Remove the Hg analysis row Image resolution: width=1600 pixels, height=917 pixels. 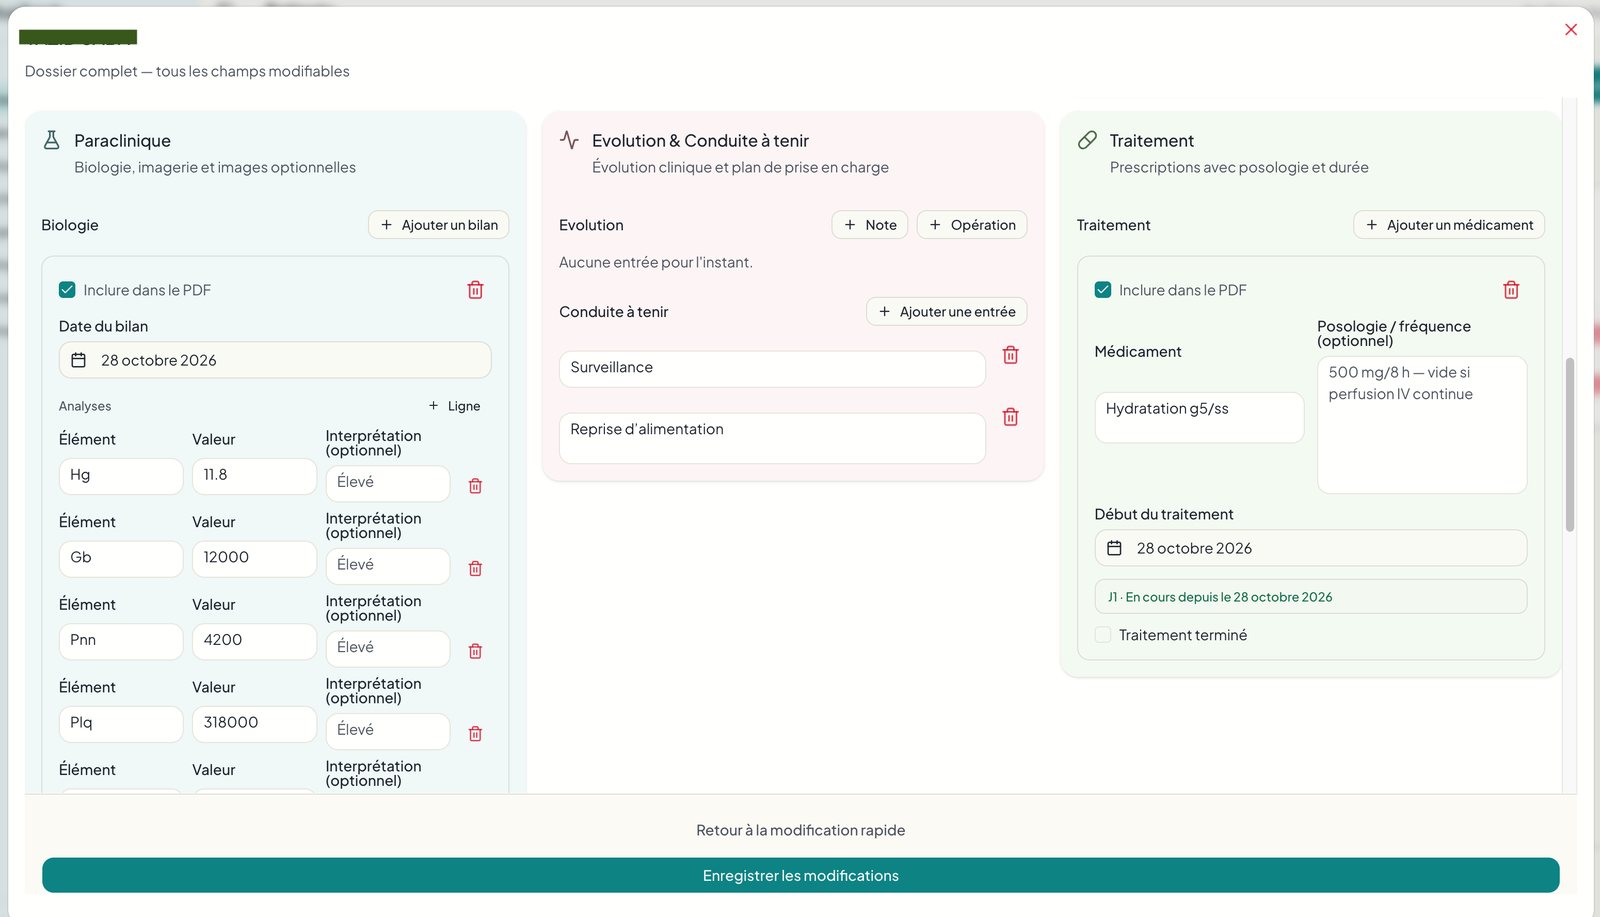click(x=475, y=486)
